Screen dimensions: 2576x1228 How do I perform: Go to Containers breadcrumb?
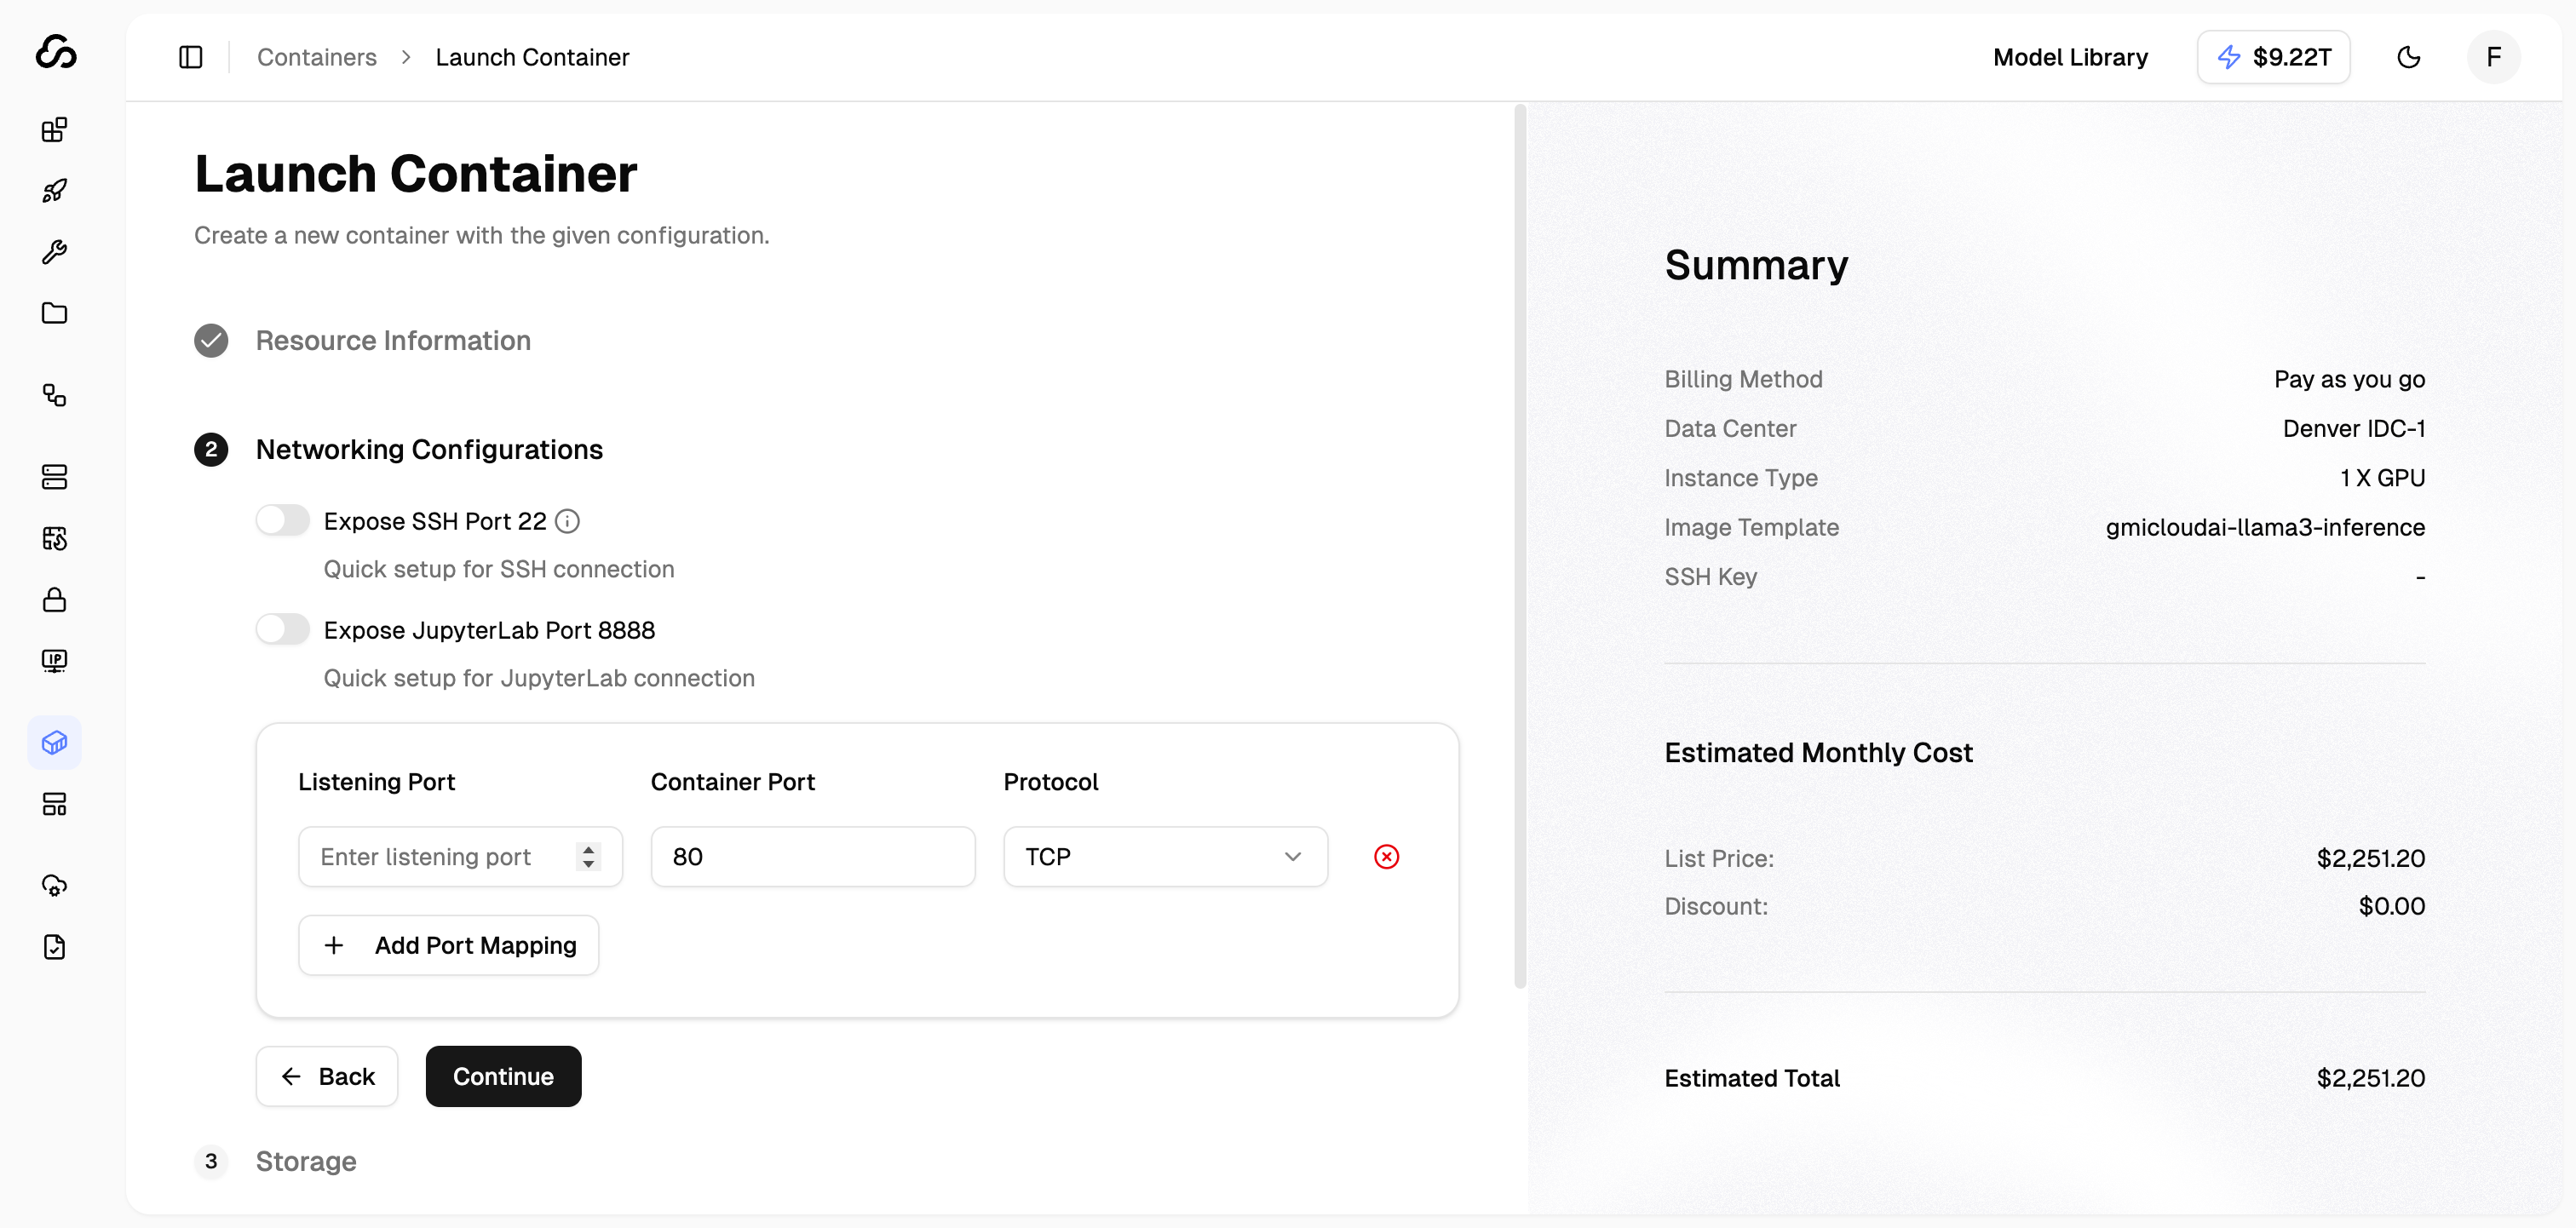click(x=316, y=57)
